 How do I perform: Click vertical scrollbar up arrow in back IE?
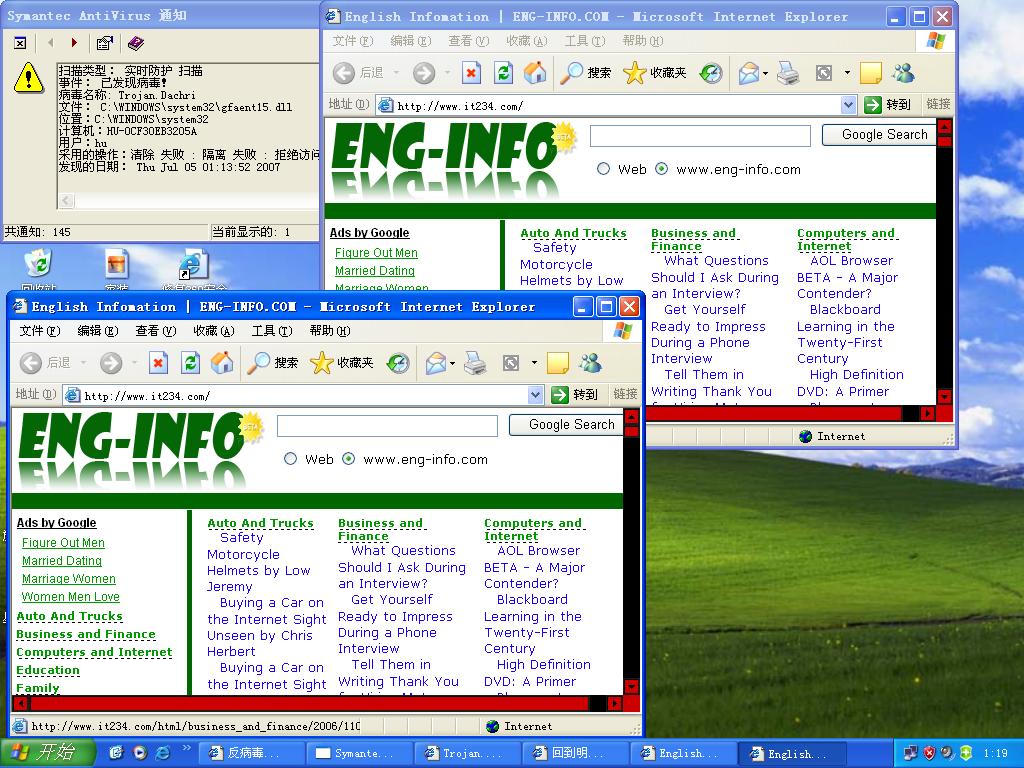tap(944, 126)
